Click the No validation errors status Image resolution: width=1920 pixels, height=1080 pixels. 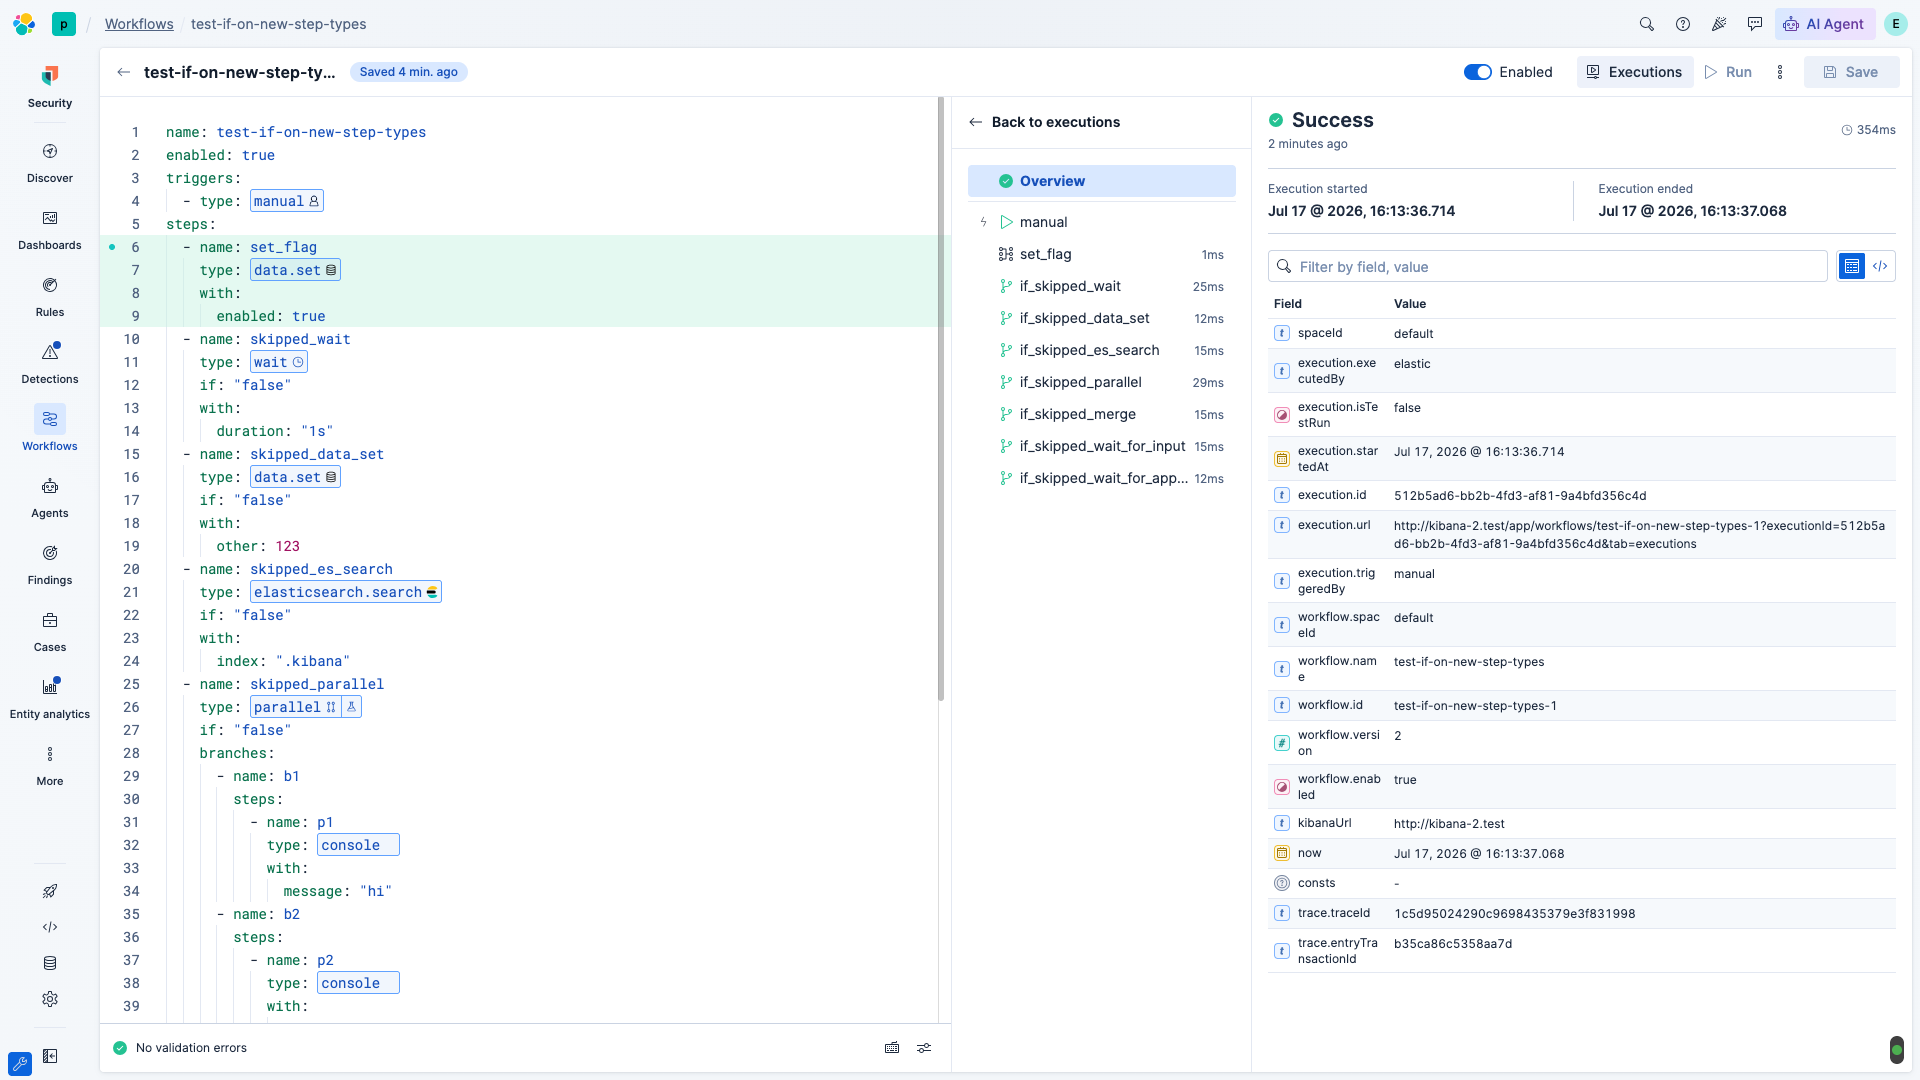point(180,1048)
